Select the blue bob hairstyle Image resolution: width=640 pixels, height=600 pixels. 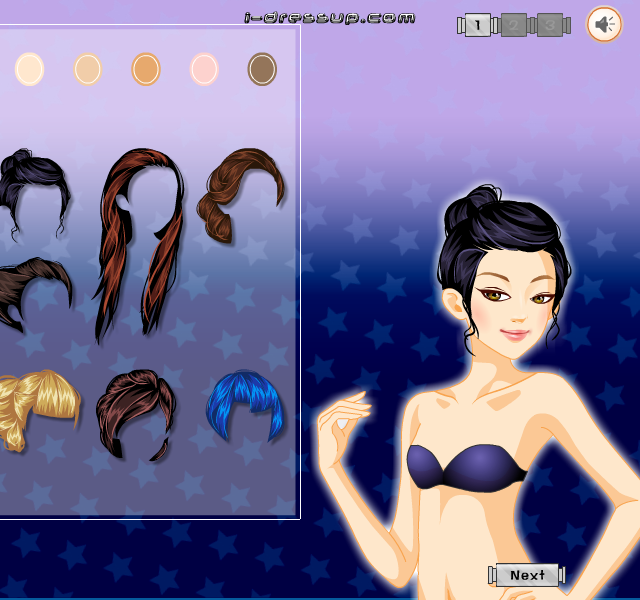(245, 406)
